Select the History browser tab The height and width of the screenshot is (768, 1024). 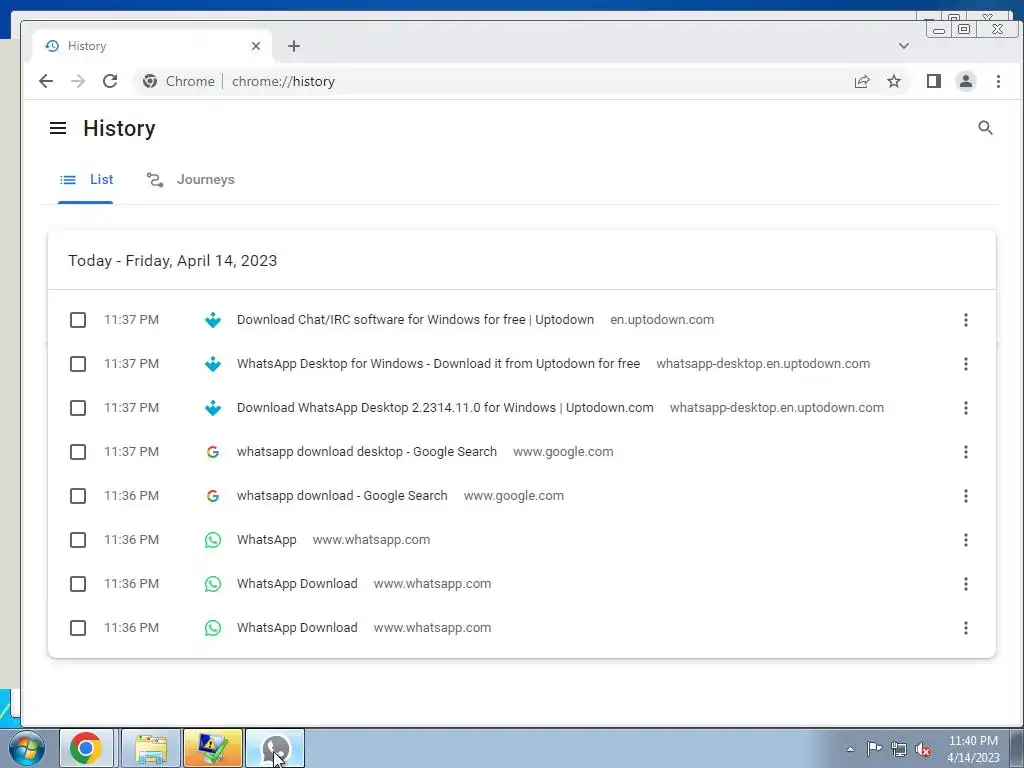click(x=152, y=46)
